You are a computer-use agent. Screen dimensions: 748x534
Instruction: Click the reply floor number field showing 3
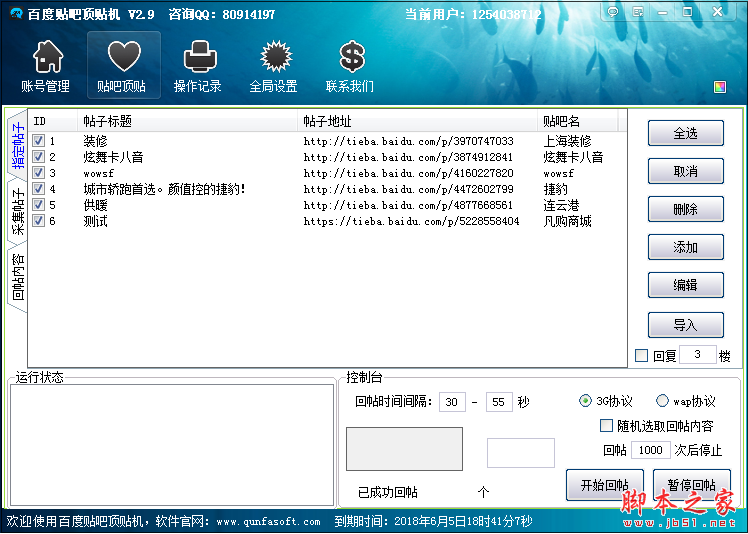click(697, 355)
